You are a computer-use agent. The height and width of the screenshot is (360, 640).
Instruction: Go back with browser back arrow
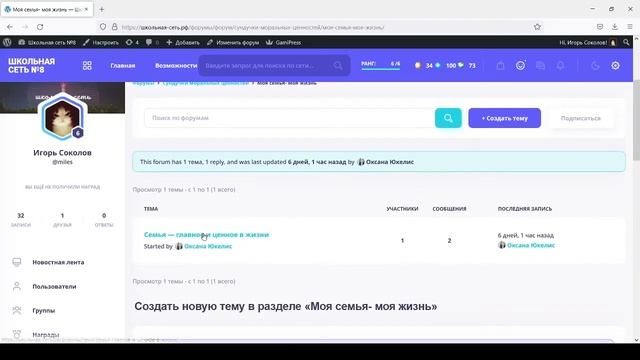pos(10,27)
